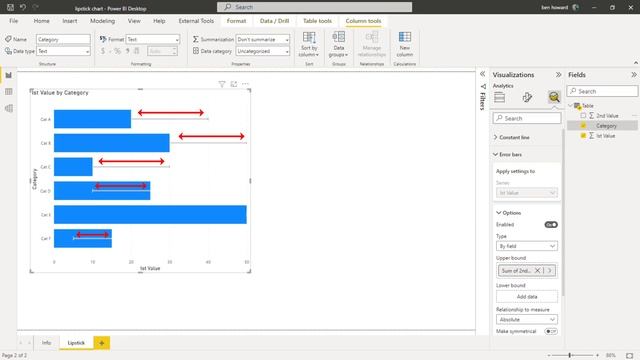
Task: Collapse the Fields pane chevrons
Action: click(x=633, y=75)
